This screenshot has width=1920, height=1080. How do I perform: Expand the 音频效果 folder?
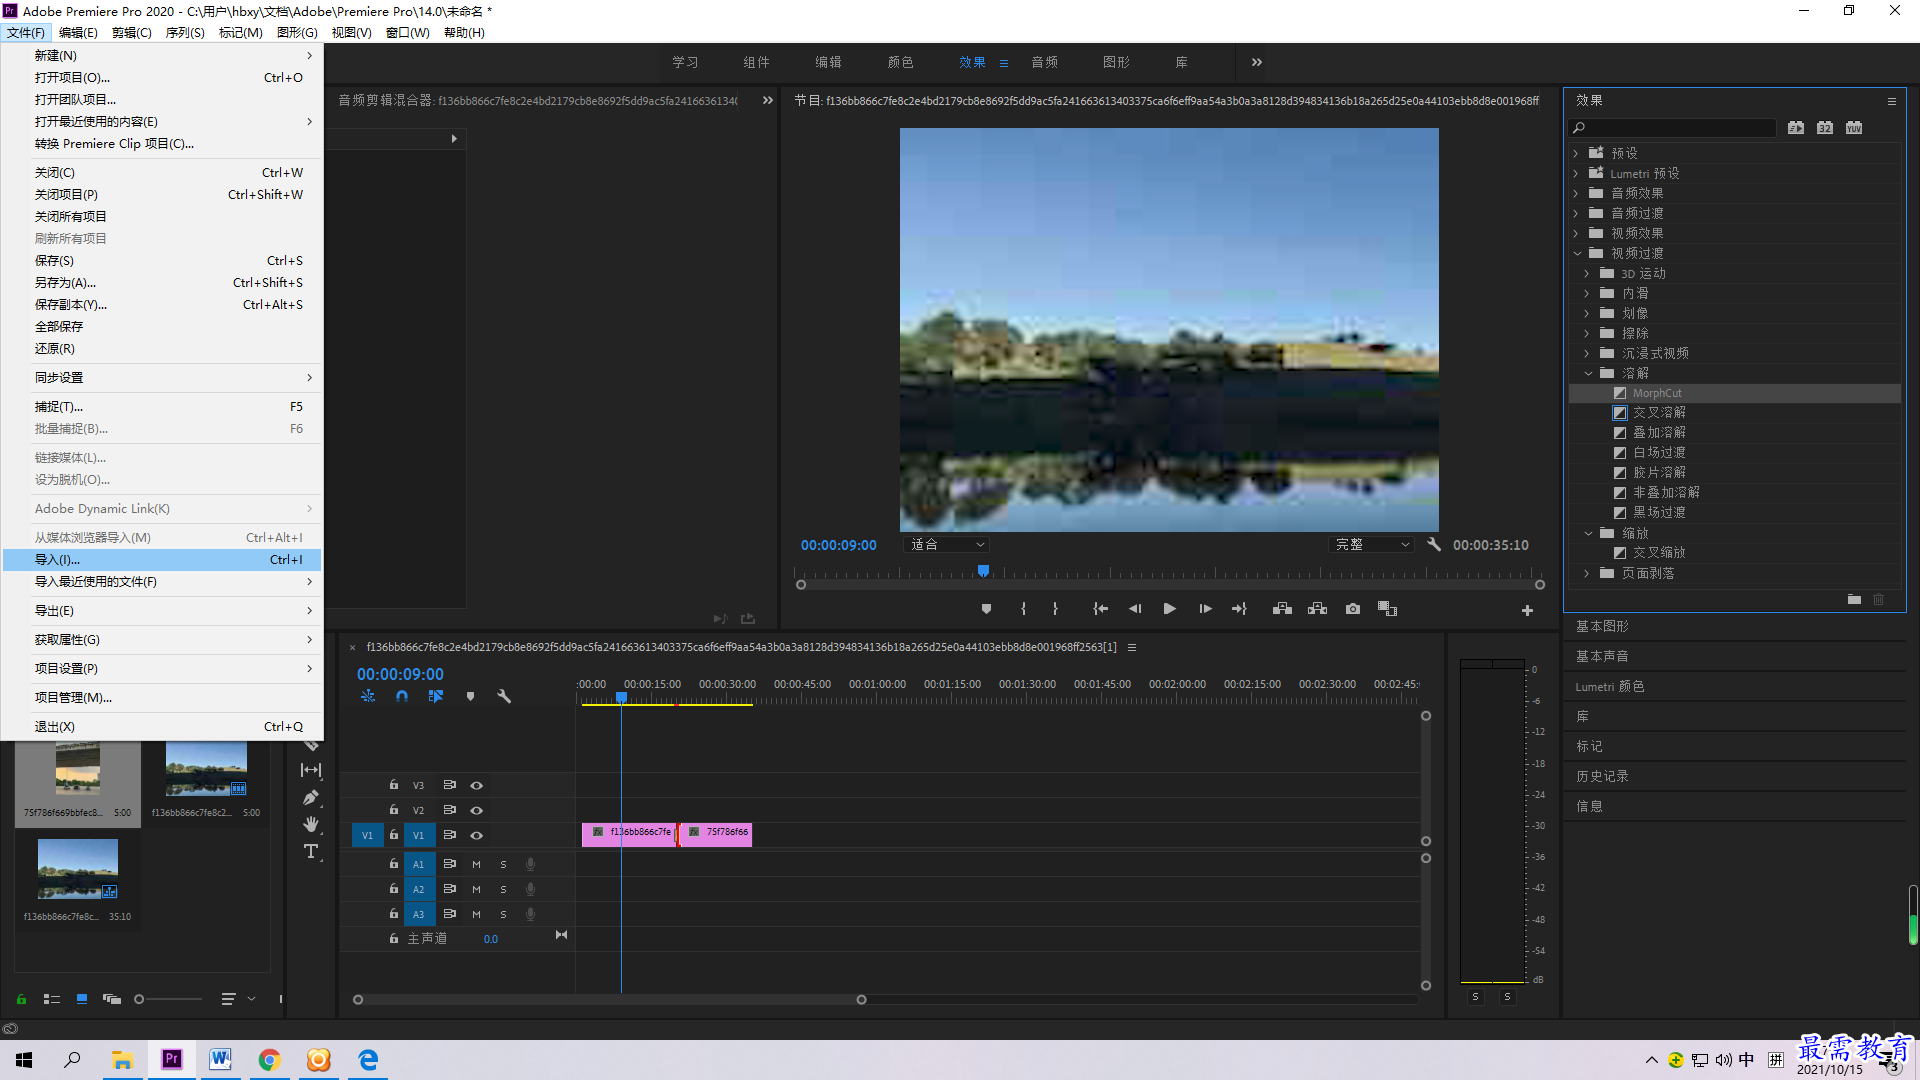point(1576,193)
